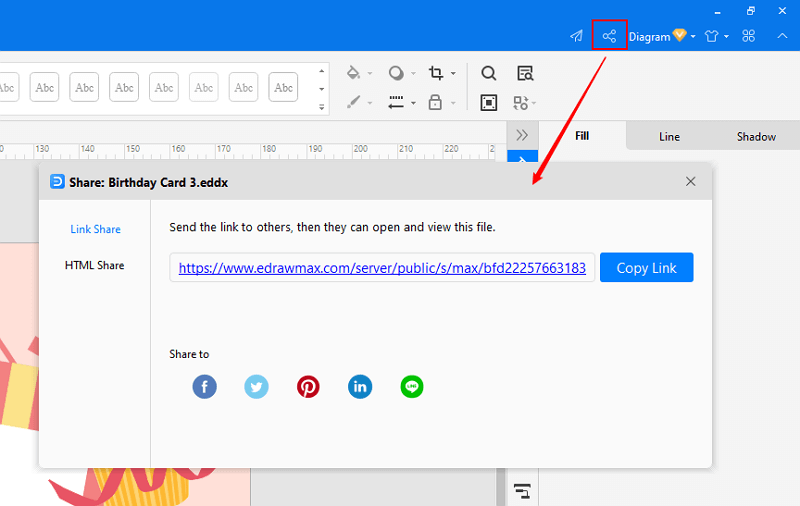Select the Crop tool
800x506 pixels.
[x=436, y=73]
